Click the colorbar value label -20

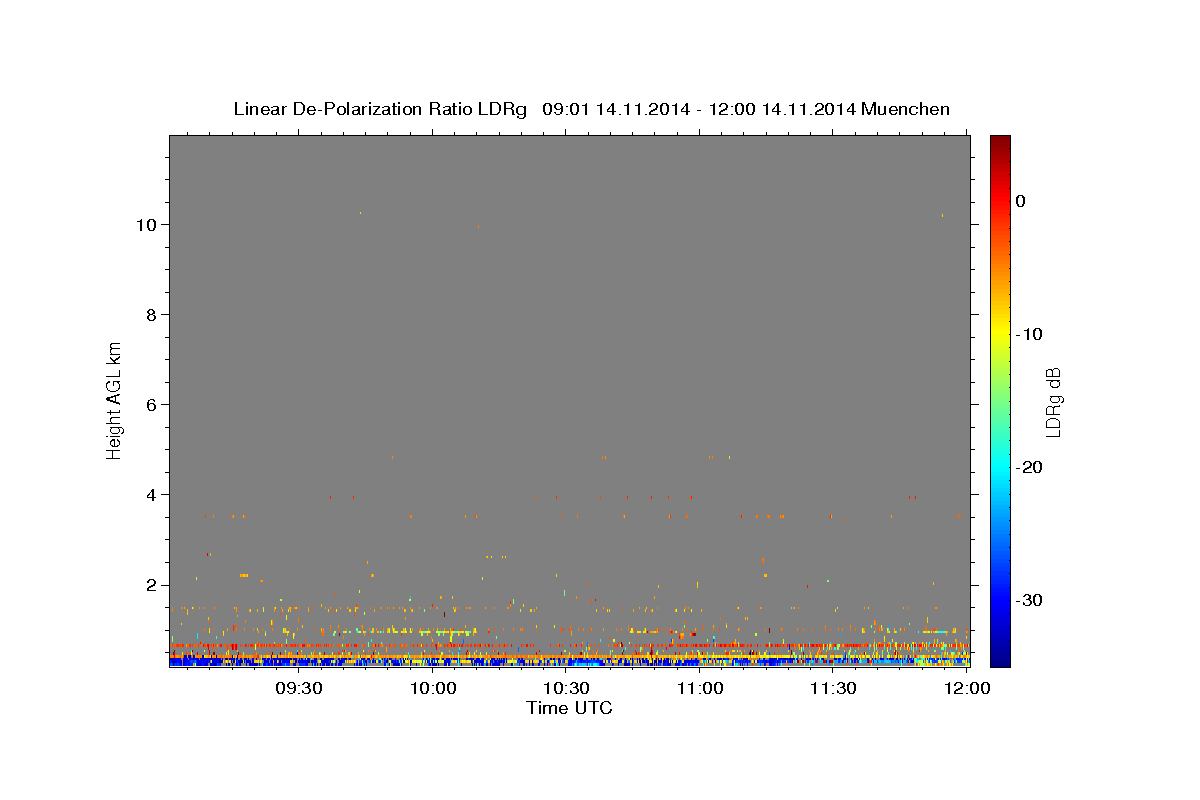click(1030, 467)
